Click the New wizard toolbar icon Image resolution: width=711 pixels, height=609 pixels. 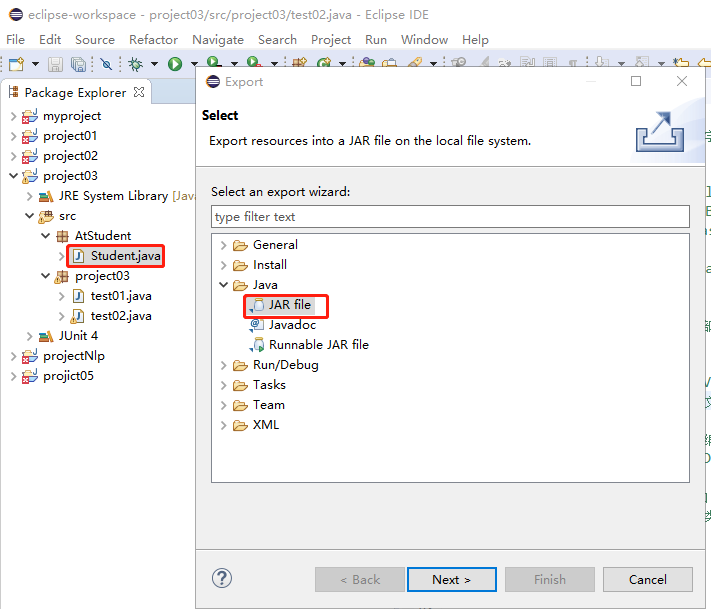pyautogui.click(x=16, y=64)
